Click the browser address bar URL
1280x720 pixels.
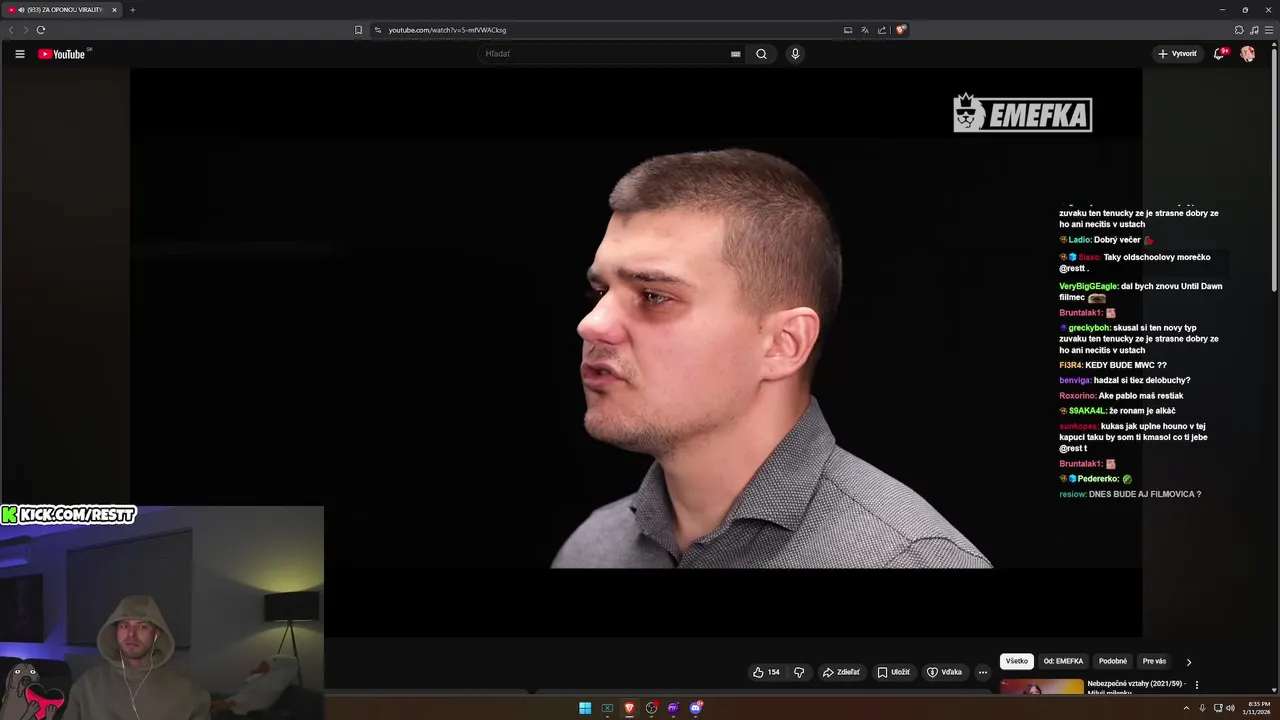coord(447,30)
